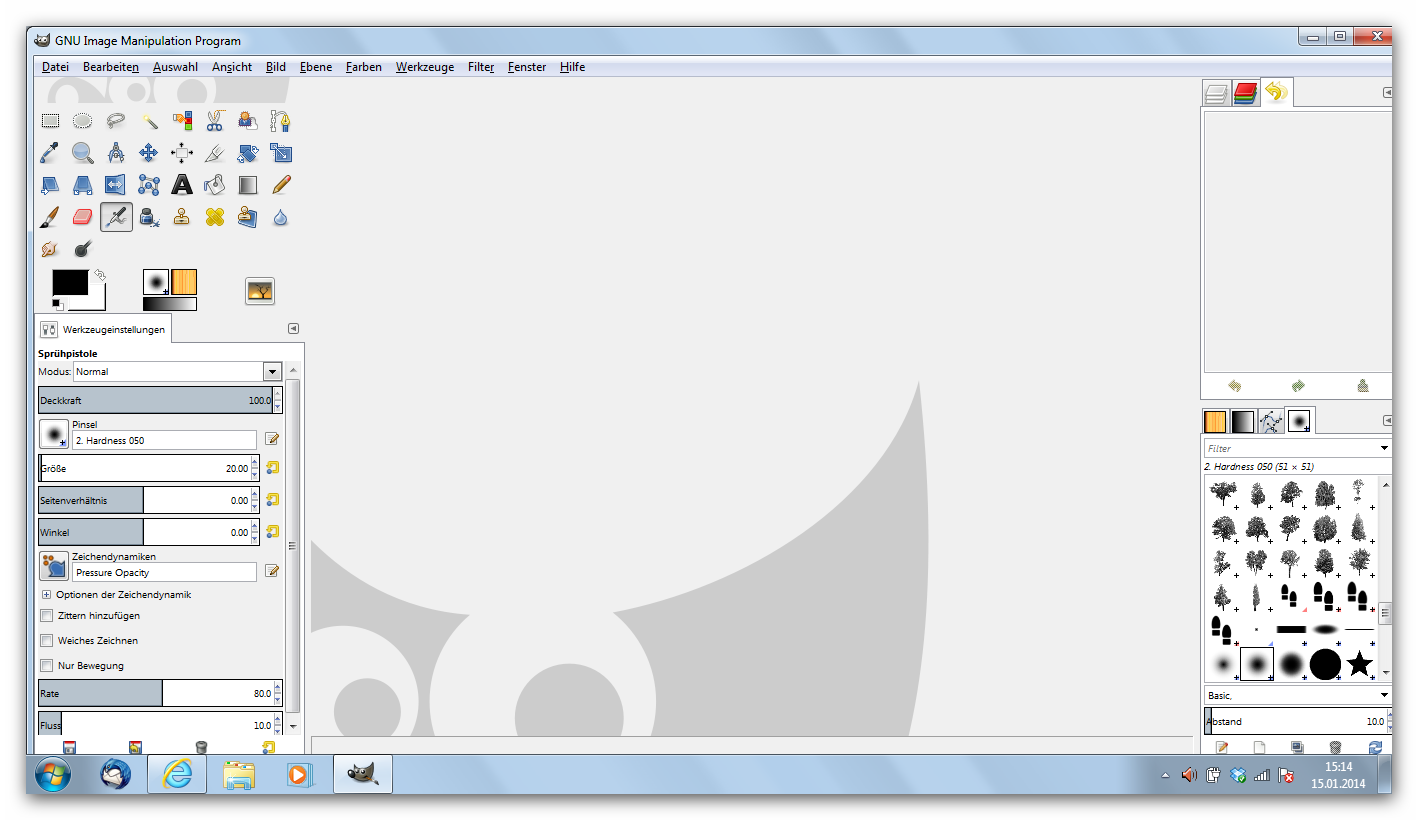This screenshot has height=820, width=1418.
Task: Select the Bucket Fill tool
Action: pos(215,185)
